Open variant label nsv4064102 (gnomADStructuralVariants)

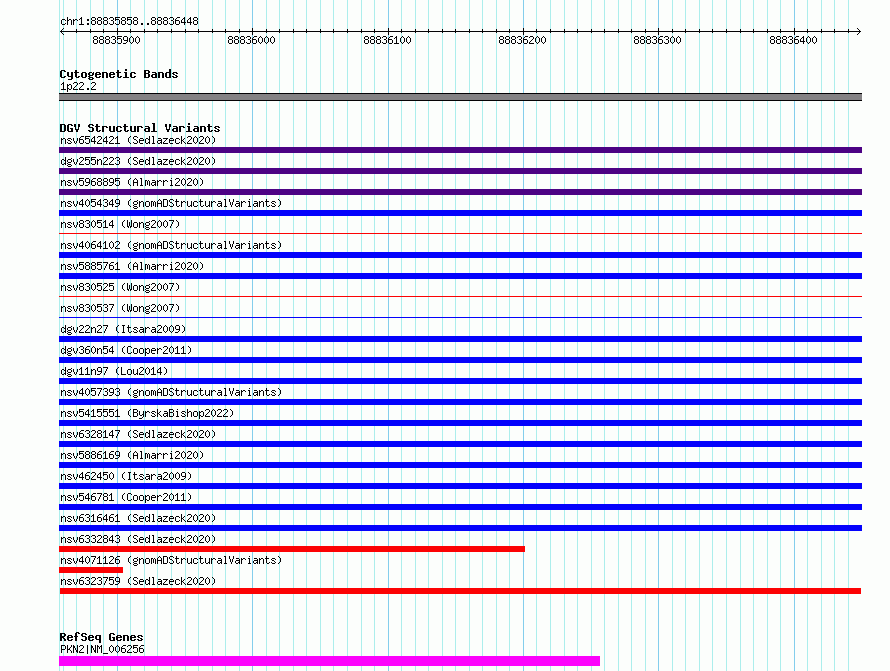pyautogui.click(x=171, y=245)
